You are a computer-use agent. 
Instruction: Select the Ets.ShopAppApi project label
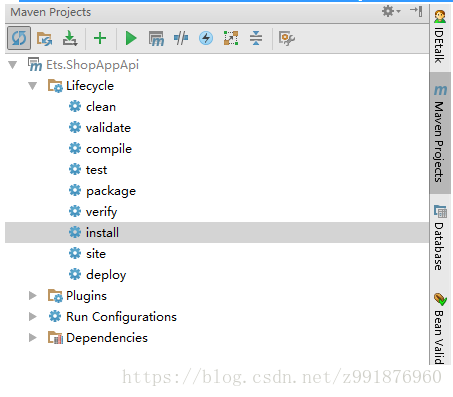pyautogui.click(x=92, y=65)
